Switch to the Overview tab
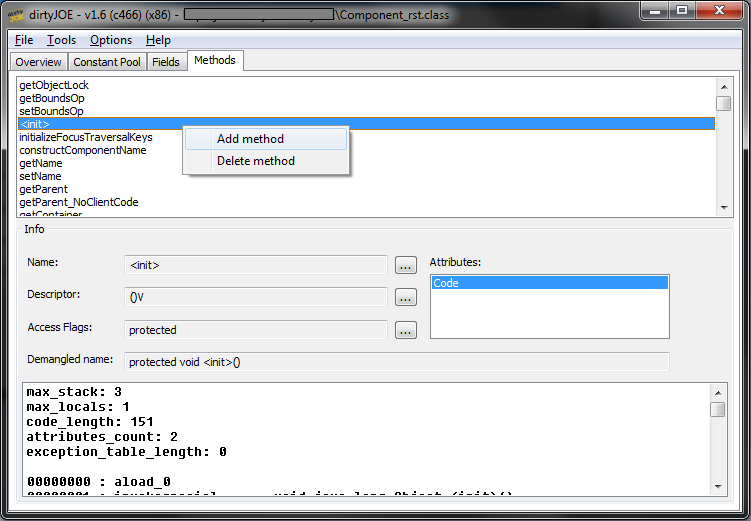The height and width of the screenshot is (521, 751). [x=38, y=62]
